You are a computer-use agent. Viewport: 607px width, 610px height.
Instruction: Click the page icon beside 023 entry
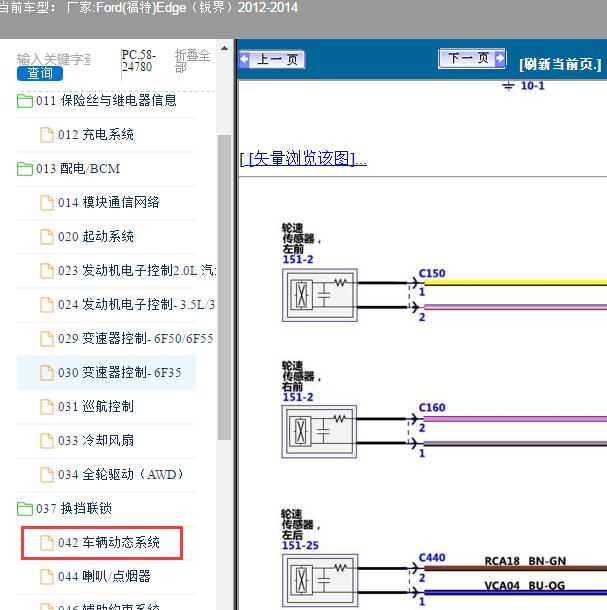[x=47, y=271]
